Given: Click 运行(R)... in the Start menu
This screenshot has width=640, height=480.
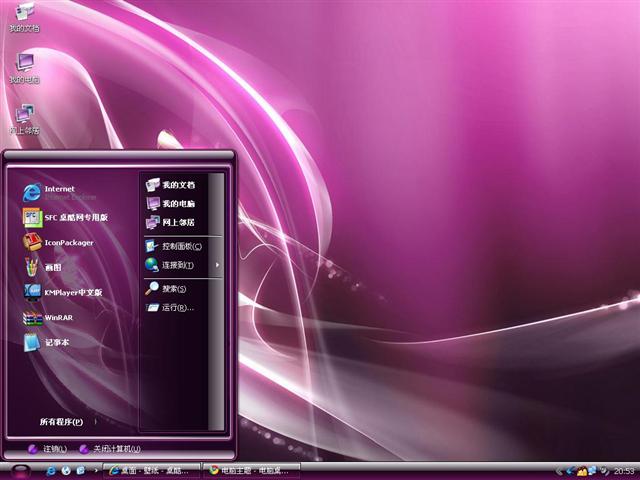Looking at the screenshot, I should [x=177, y=308].
